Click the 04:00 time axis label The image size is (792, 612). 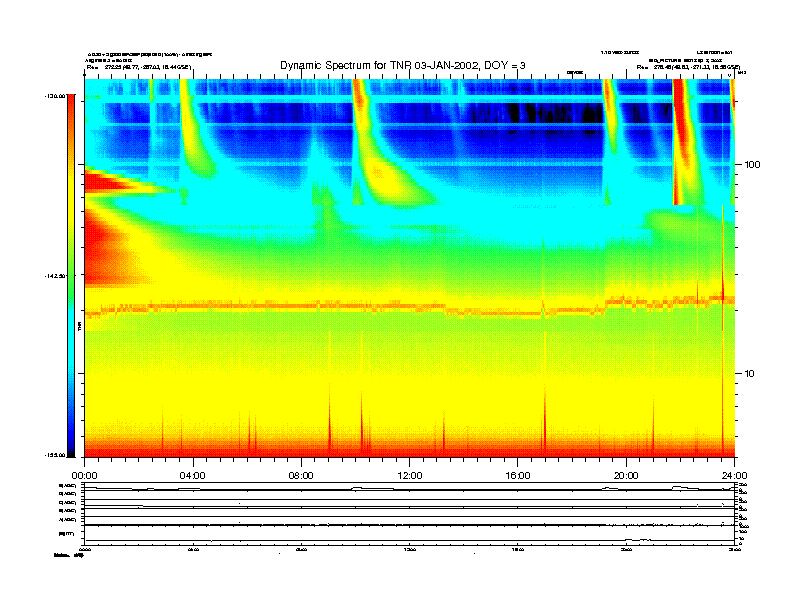click(192, 476)
